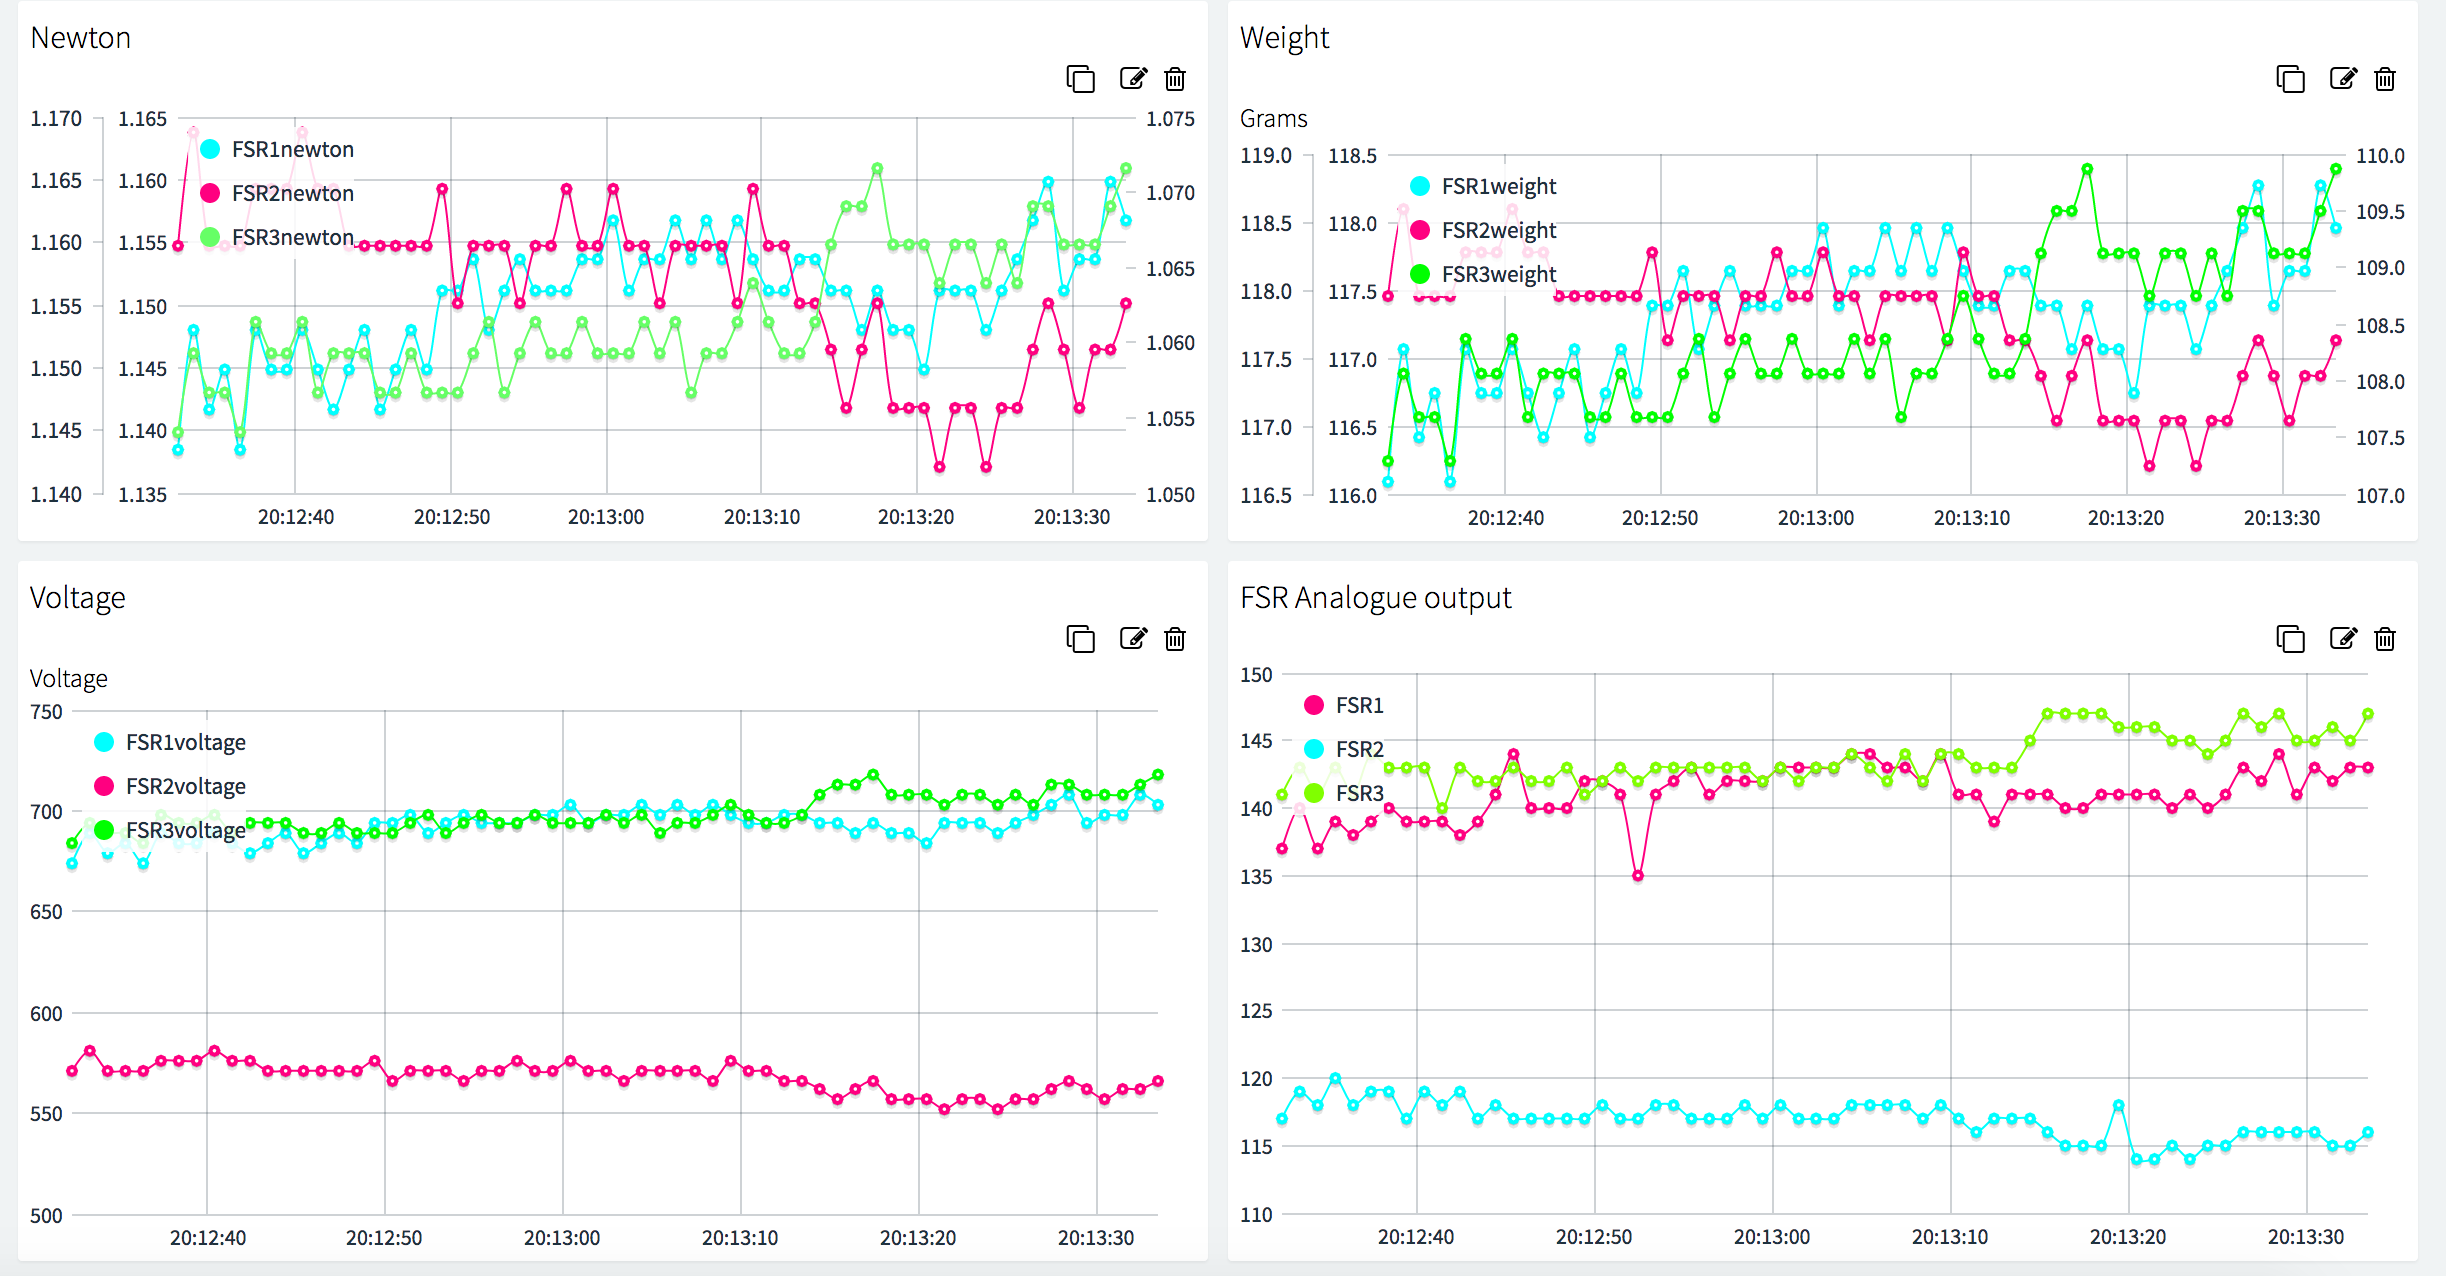Click FSR2 legend label in Analogue chart
Screen dimensions: 2446x1276
(1359, 750)
